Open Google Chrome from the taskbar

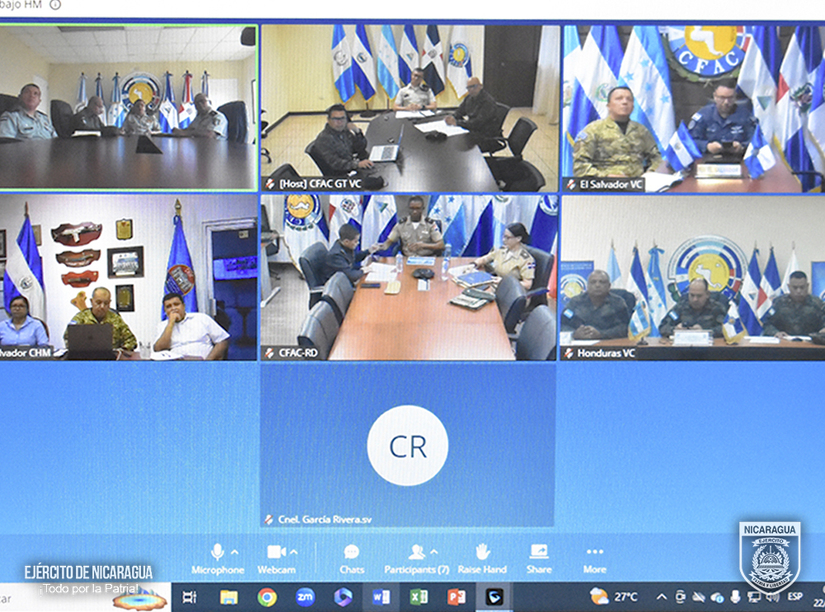pos(267,597)
